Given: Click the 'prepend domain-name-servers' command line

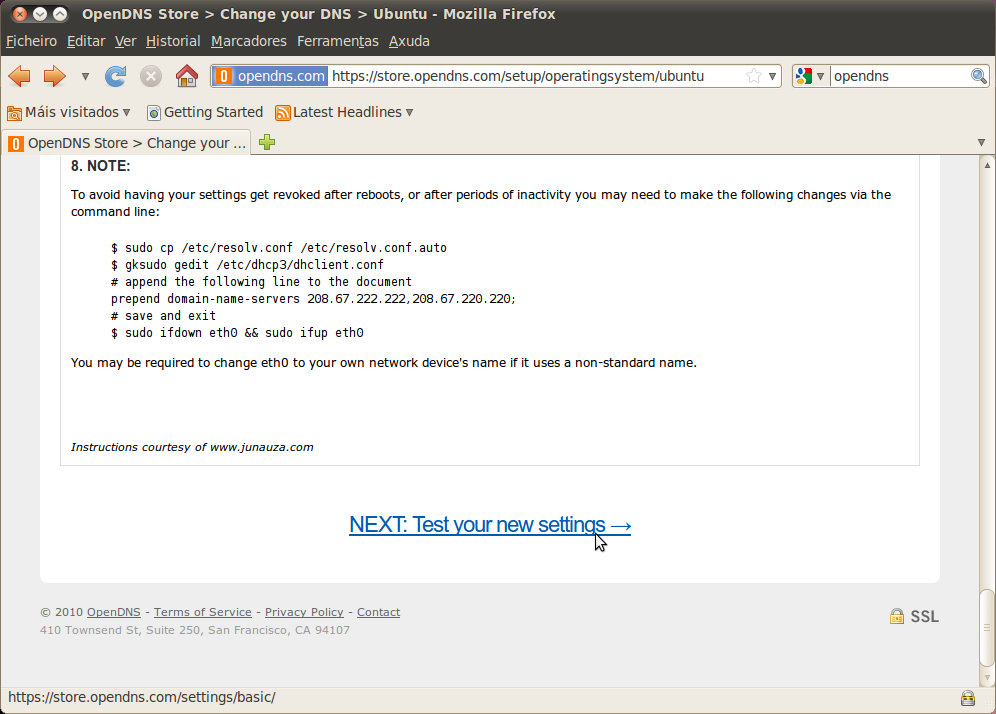Looking at the screenshot, I should point(313,299).
